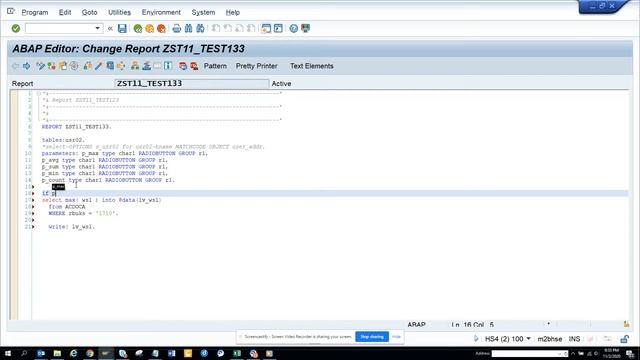Click the Where-Used List icon

point(121,66)
